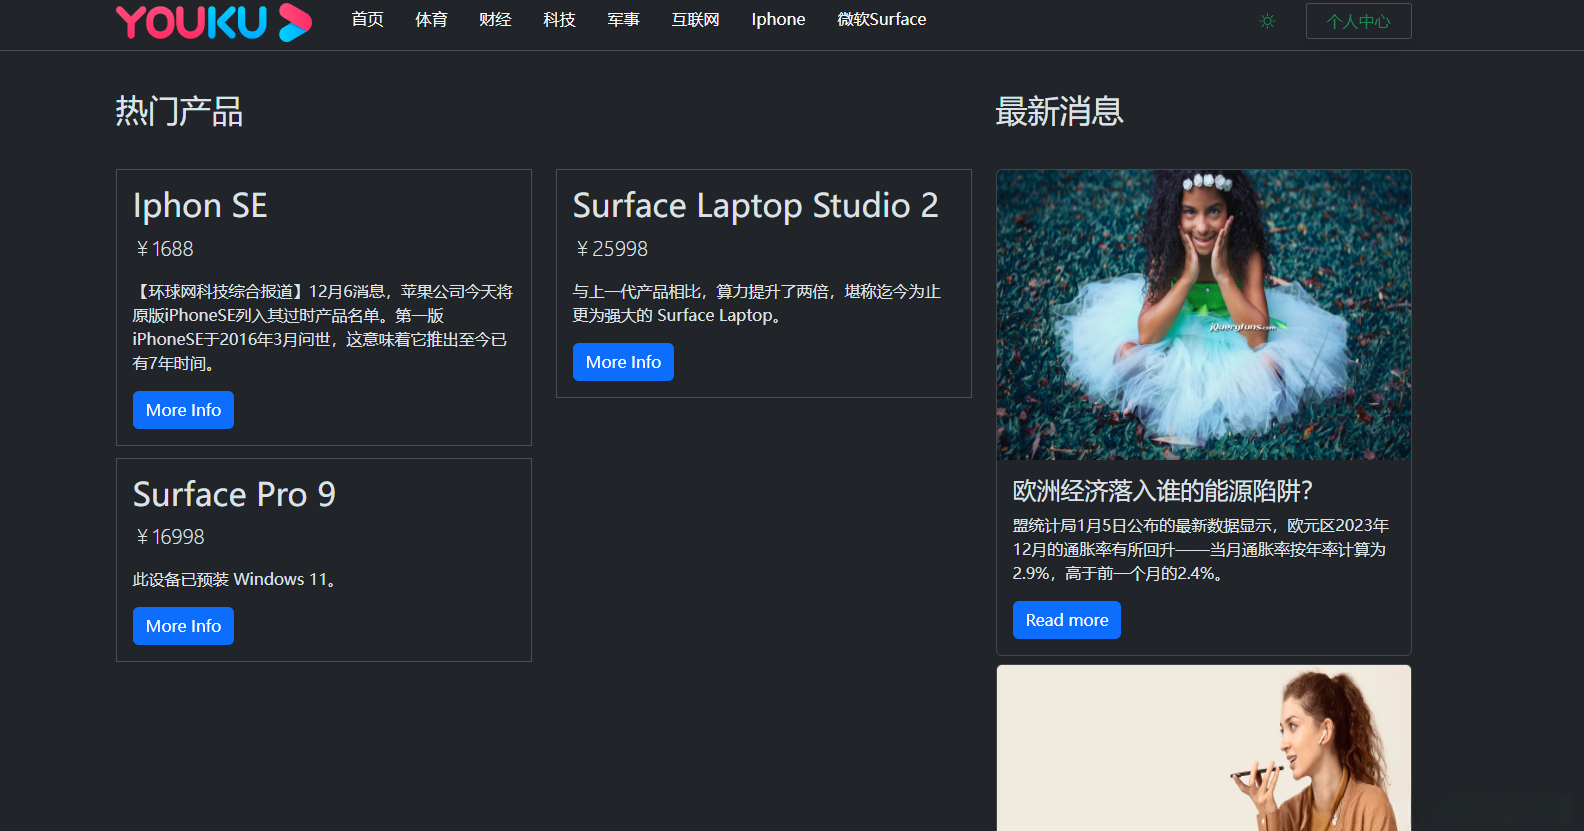
Task: Open 微软Surface in the navigation bar
Action: click(x=881, y=20)
